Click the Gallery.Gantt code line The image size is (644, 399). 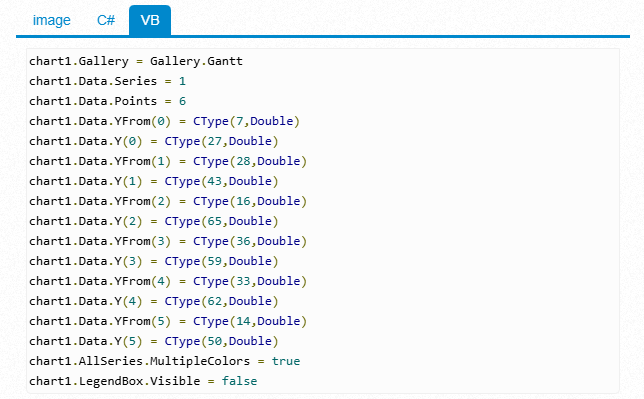pyautogui.click(x=136, y=61)
